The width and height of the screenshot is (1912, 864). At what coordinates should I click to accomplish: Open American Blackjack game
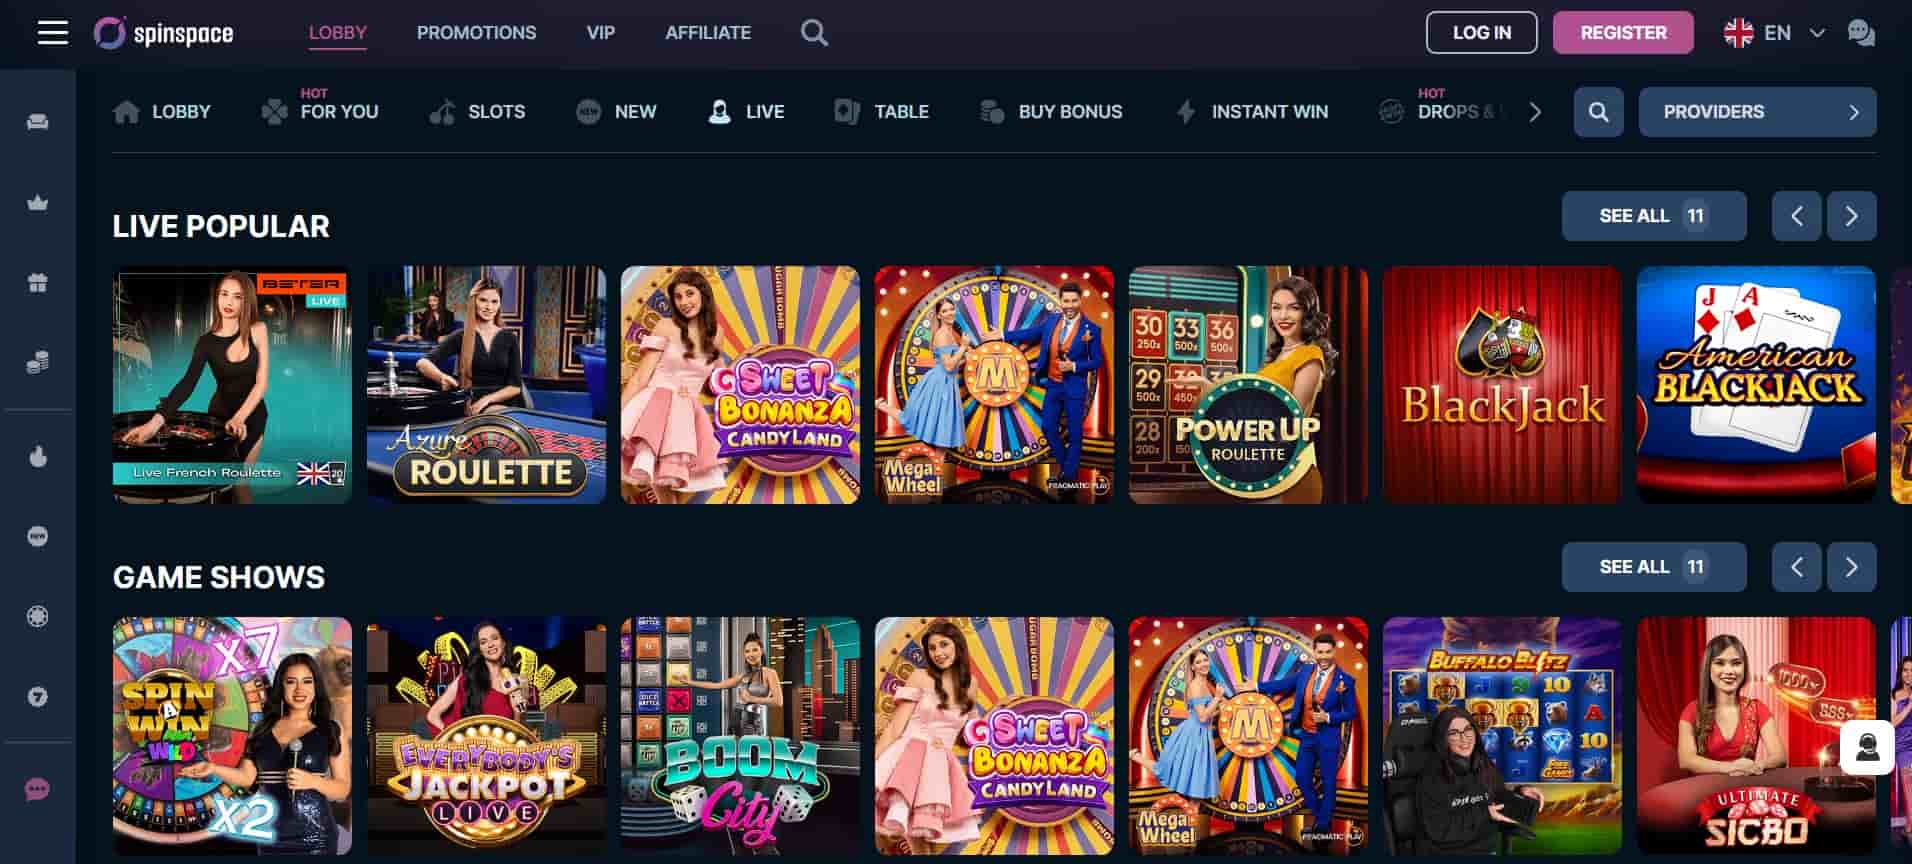tap(1756, 385)
